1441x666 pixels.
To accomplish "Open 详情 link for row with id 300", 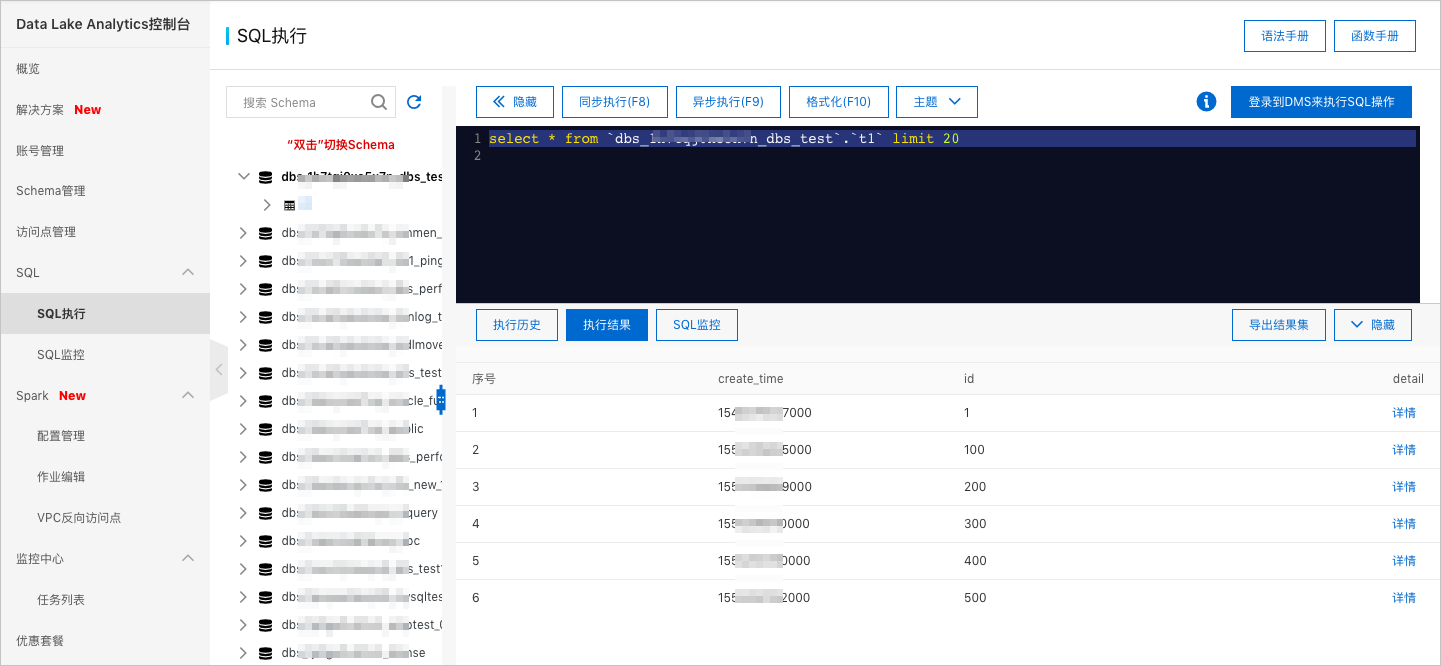I will click(1404, 524).
